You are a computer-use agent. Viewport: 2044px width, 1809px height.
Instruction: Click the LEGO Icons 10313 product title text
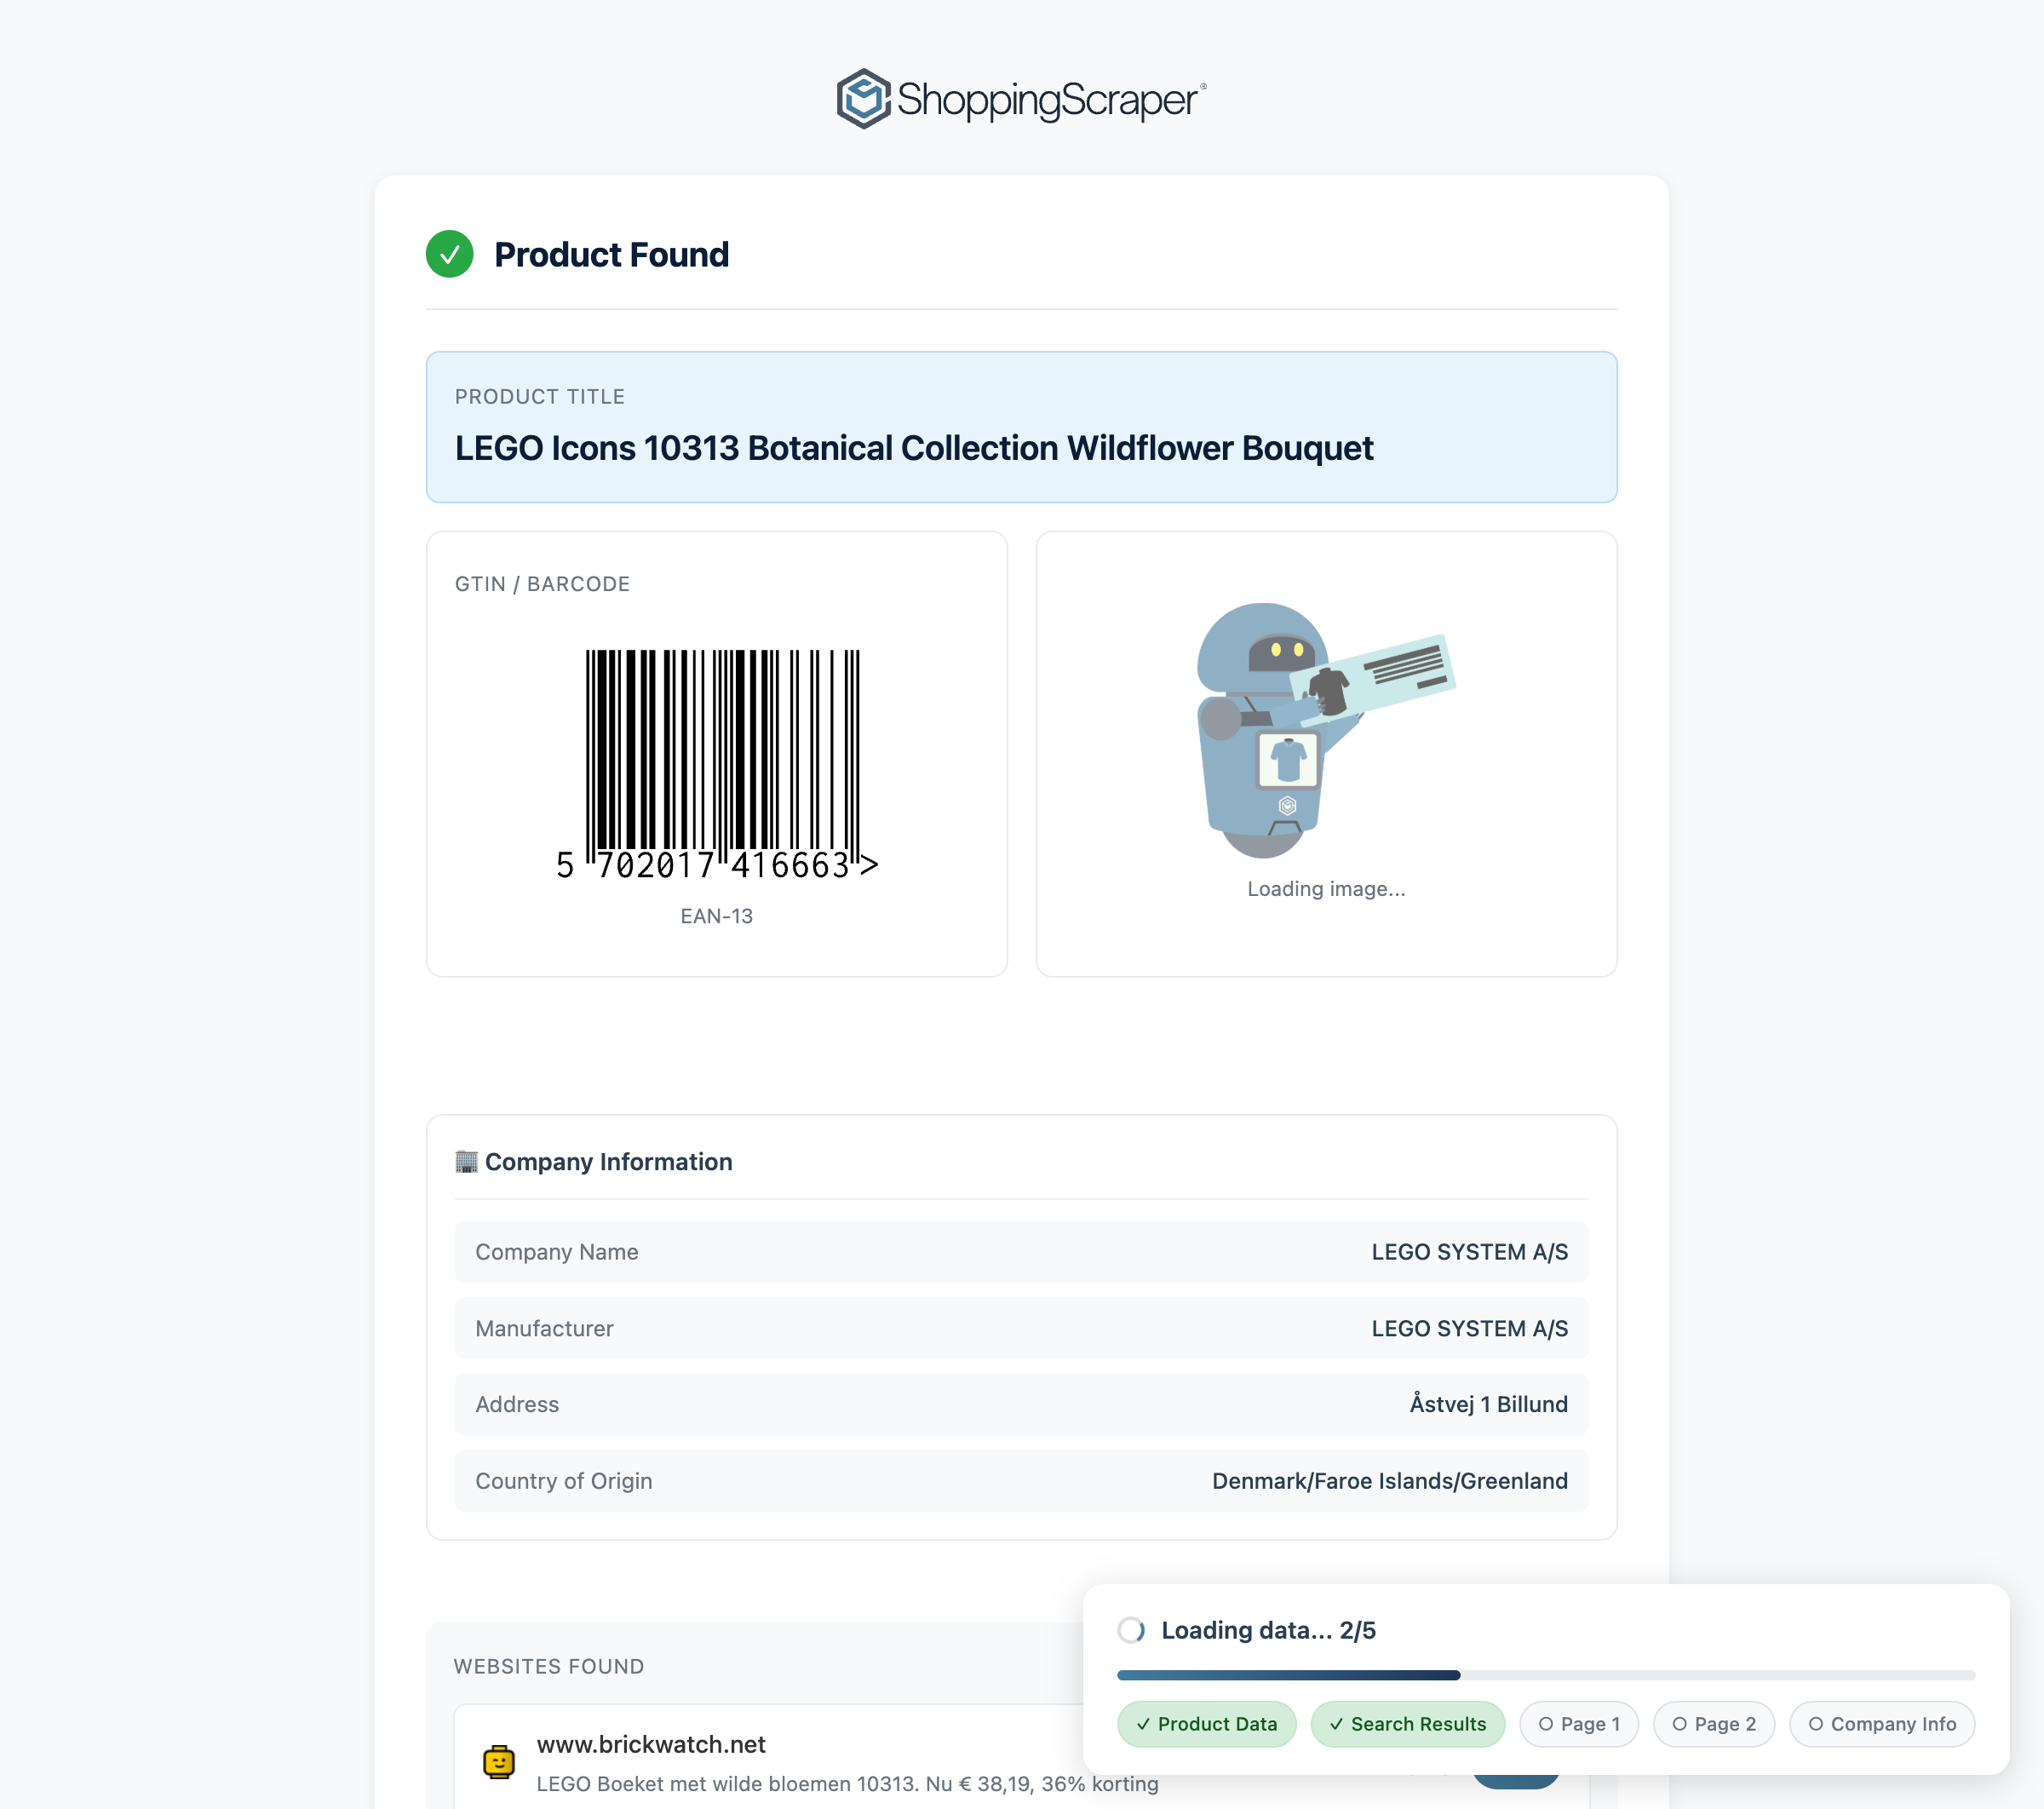(913, 448)
